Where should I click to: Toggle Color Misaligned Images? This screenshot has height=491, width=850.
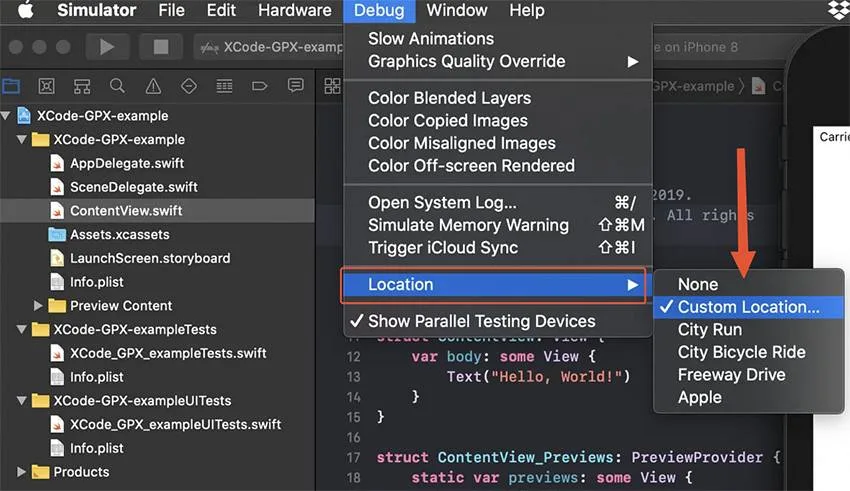click(498, 143)
